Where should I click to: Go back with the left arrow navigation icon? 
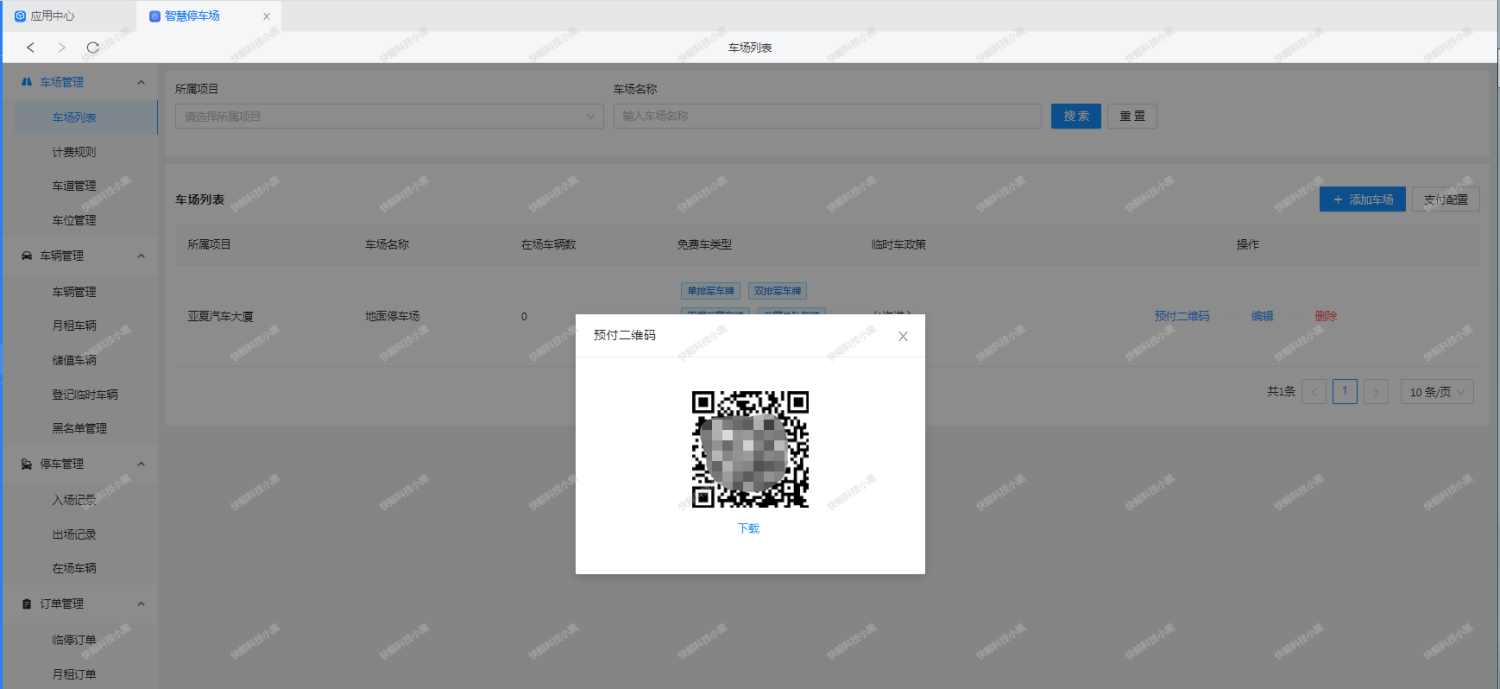click(31, 47)
